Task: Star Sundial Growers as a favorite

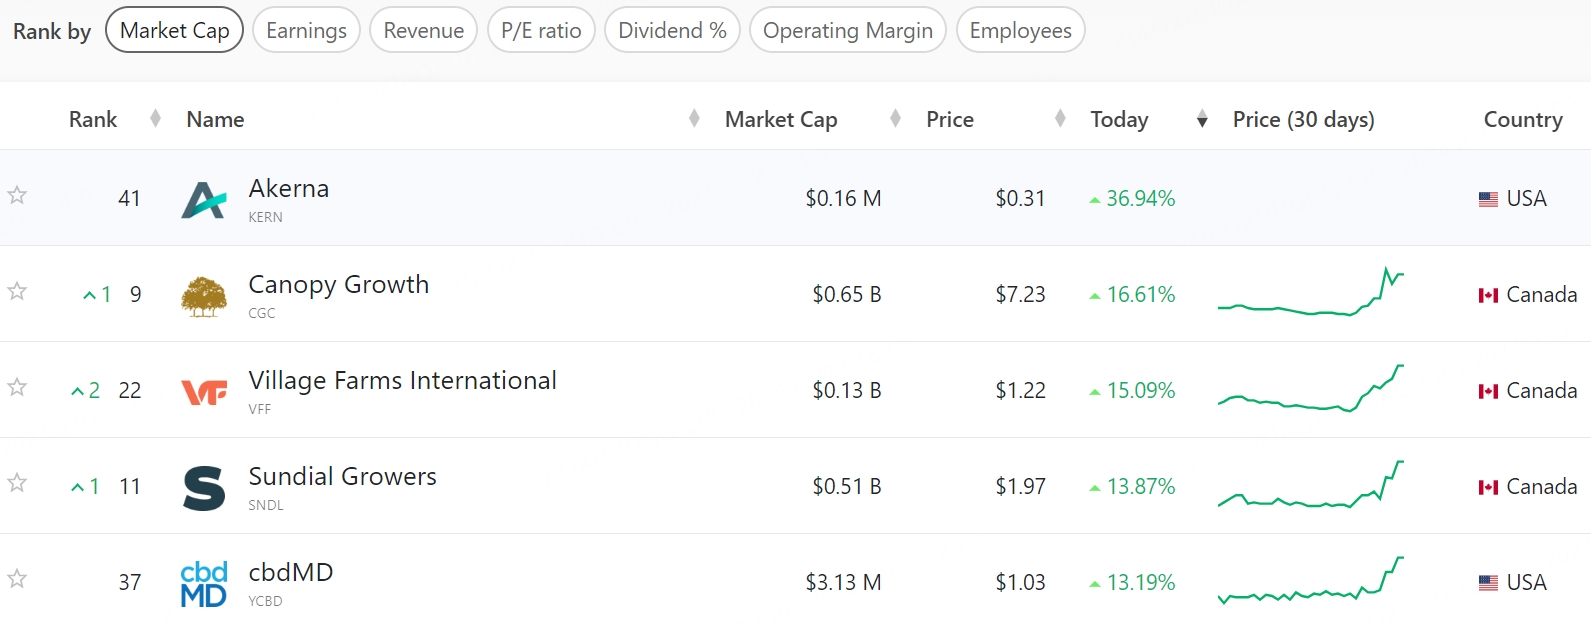Action: pyautogui.click(x=17, y=483)
